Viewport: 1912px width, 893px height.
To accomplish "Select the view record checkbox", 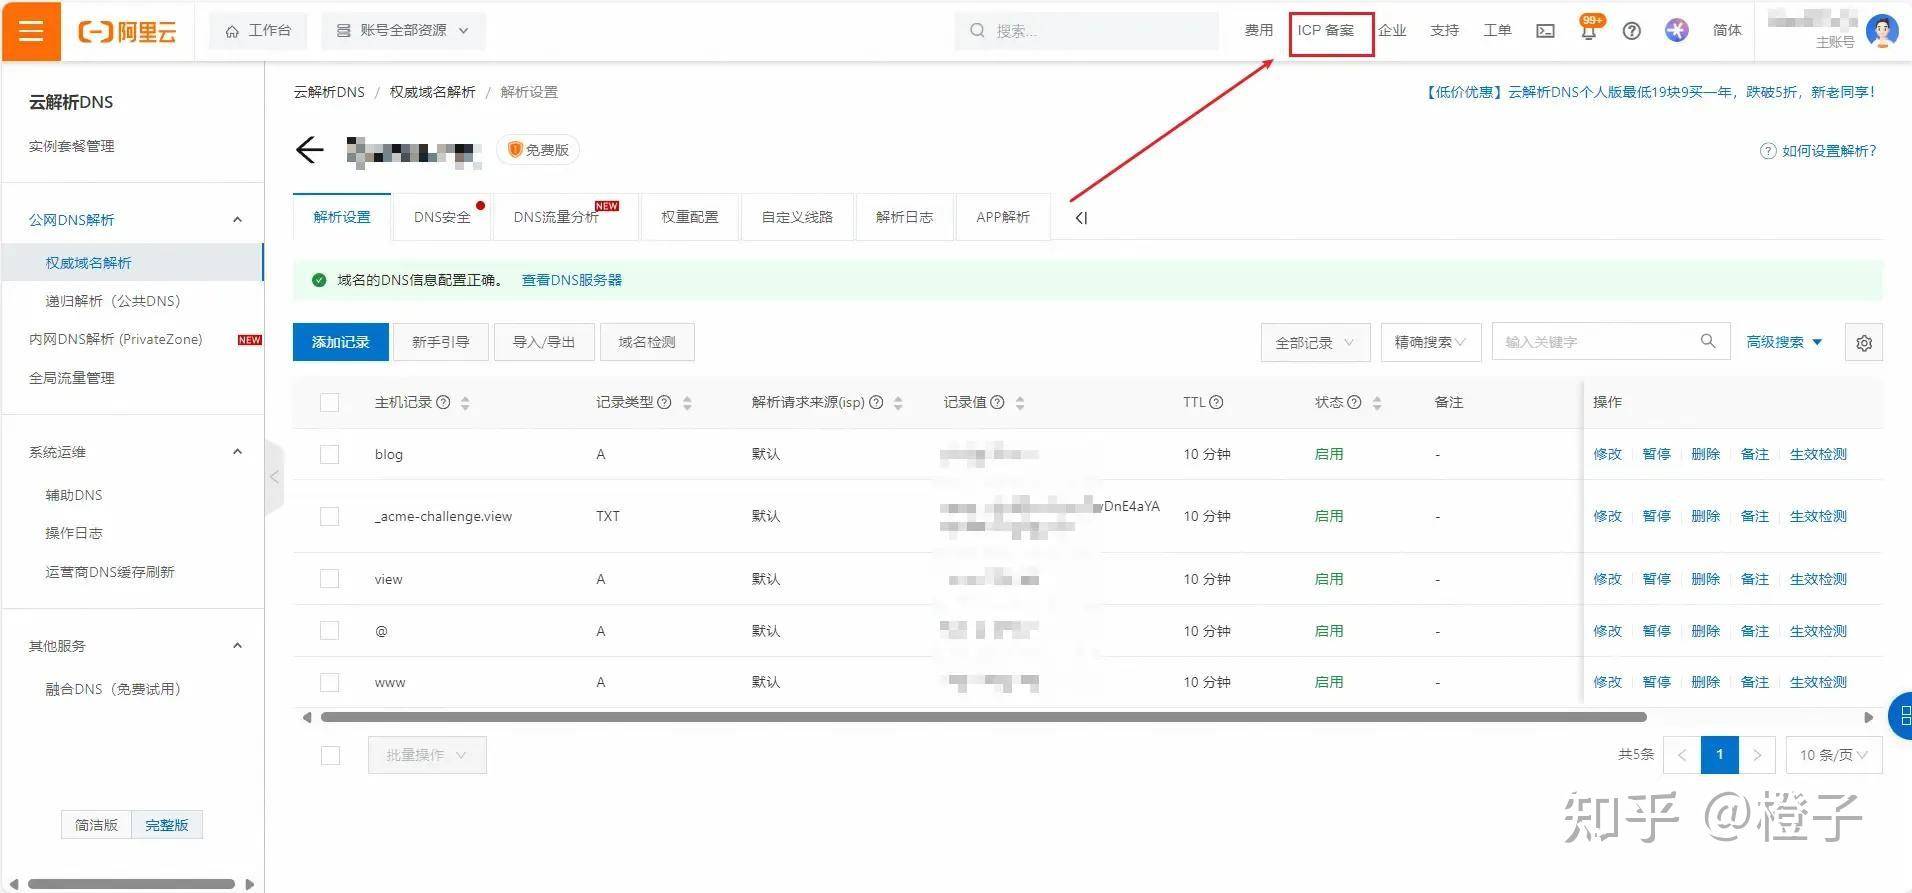I will 330,579.
